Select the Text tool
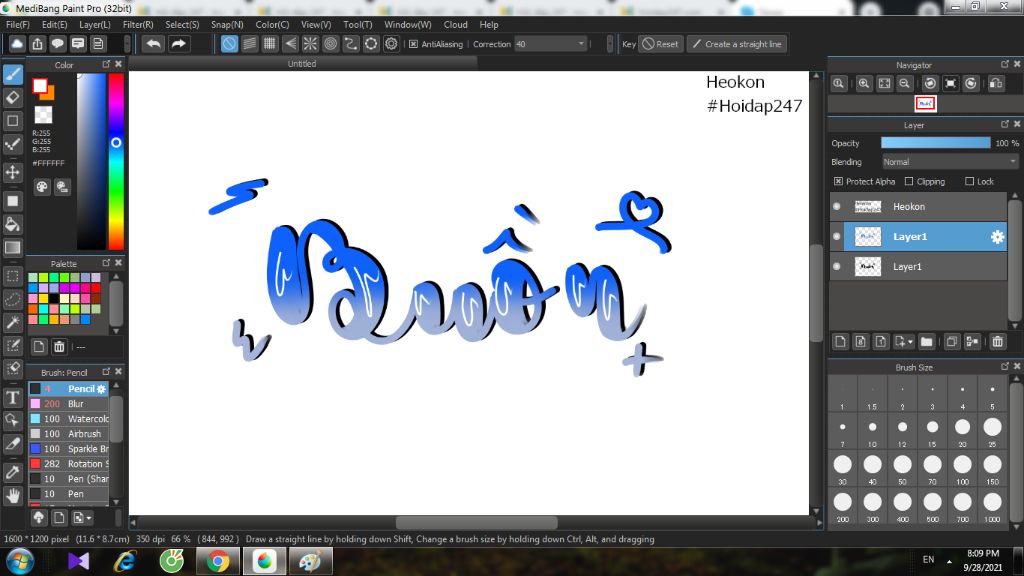Viewport: 1024px width, 576px height. tap(12, 397)
